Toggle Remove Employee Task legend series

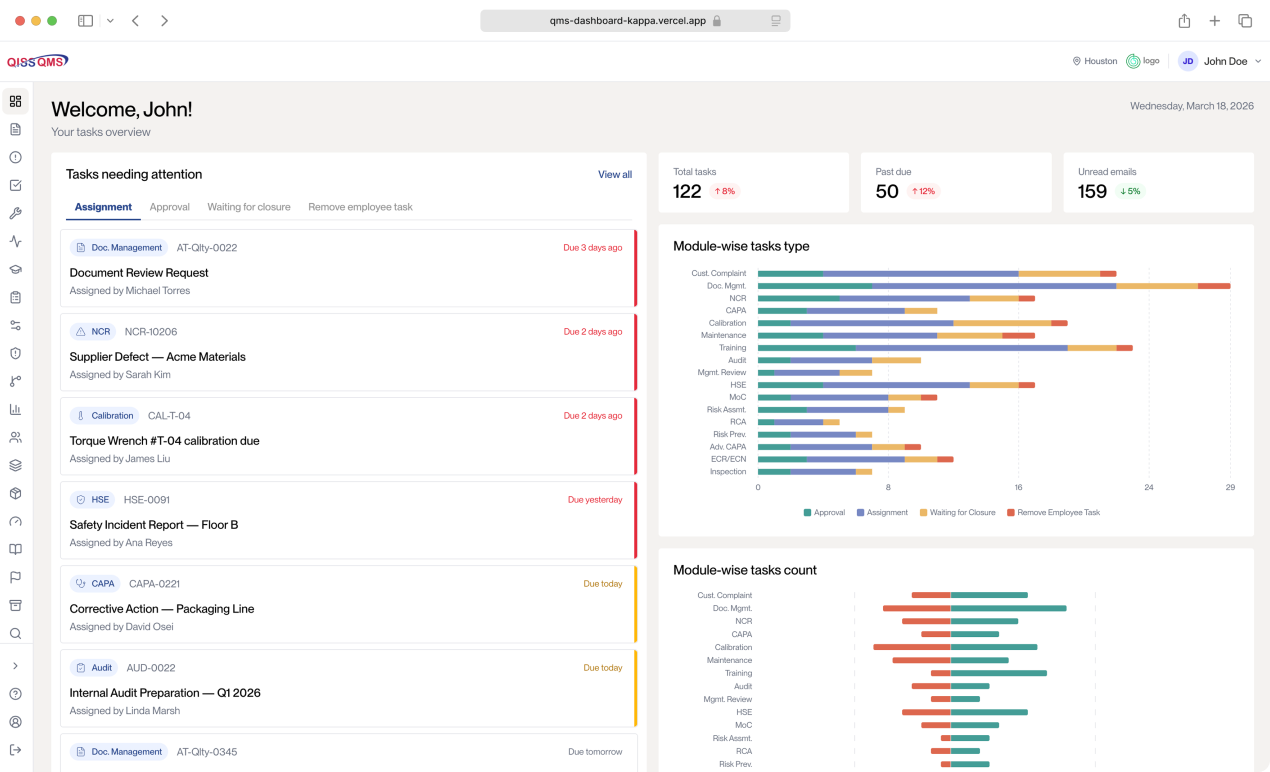(x=1053, y=512)
